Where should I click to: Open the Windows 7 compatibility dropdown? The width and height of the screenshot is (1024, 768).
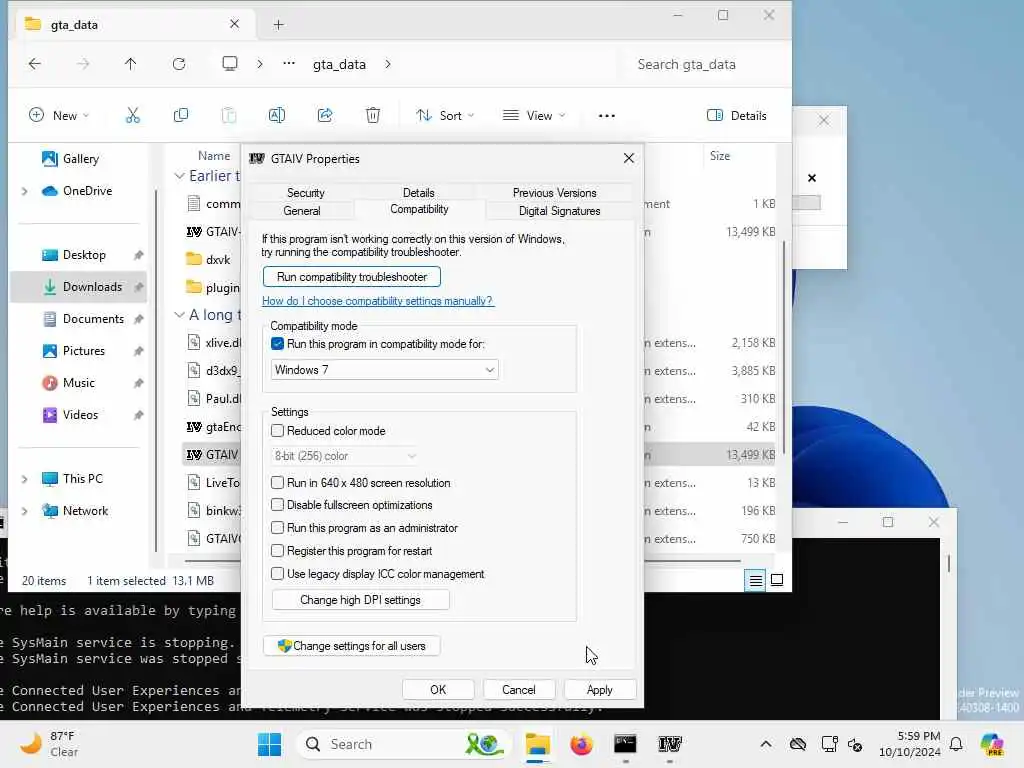pos(385,370)
